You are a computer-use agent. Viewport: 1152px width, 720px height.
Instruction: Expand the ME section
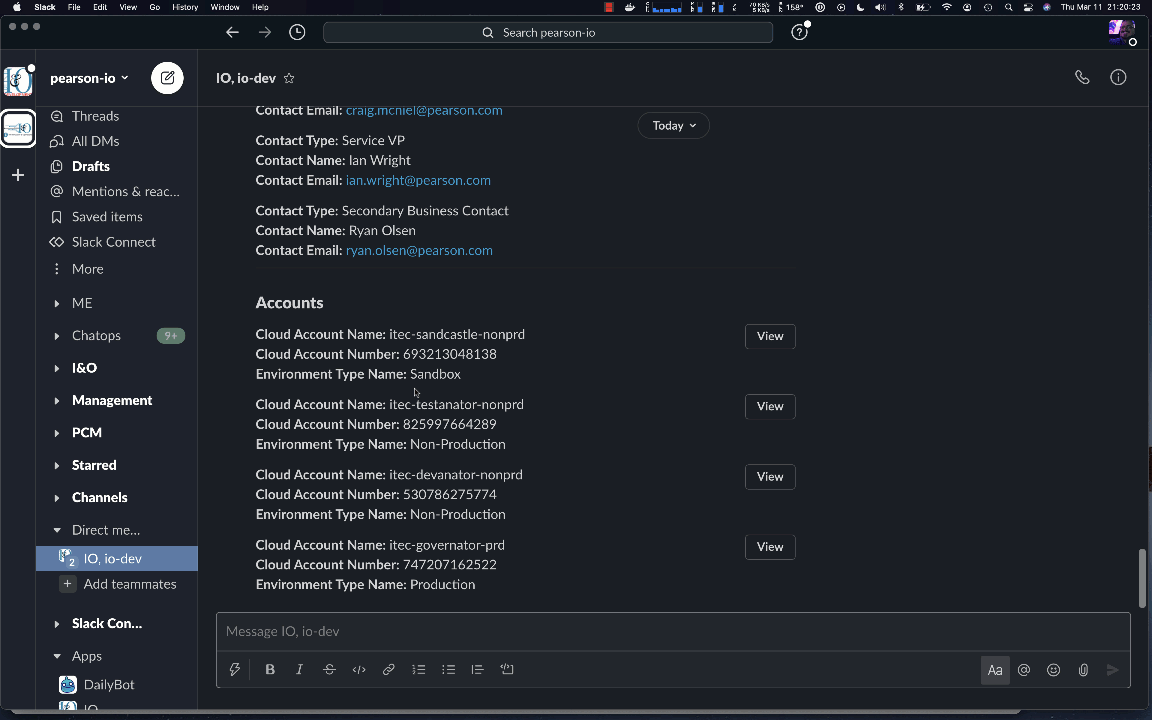coord(57,303)
